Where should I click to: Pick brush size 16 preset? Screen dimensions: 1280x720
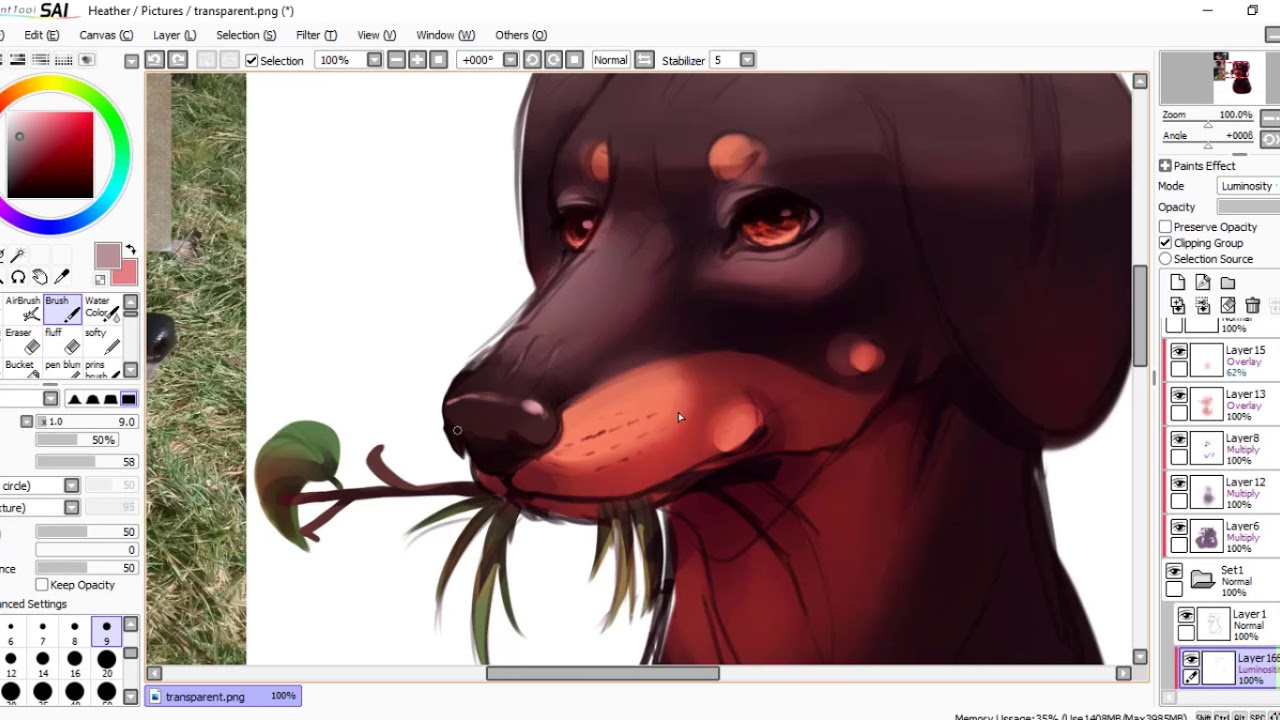pyautogui.click(x=74, y=664)
